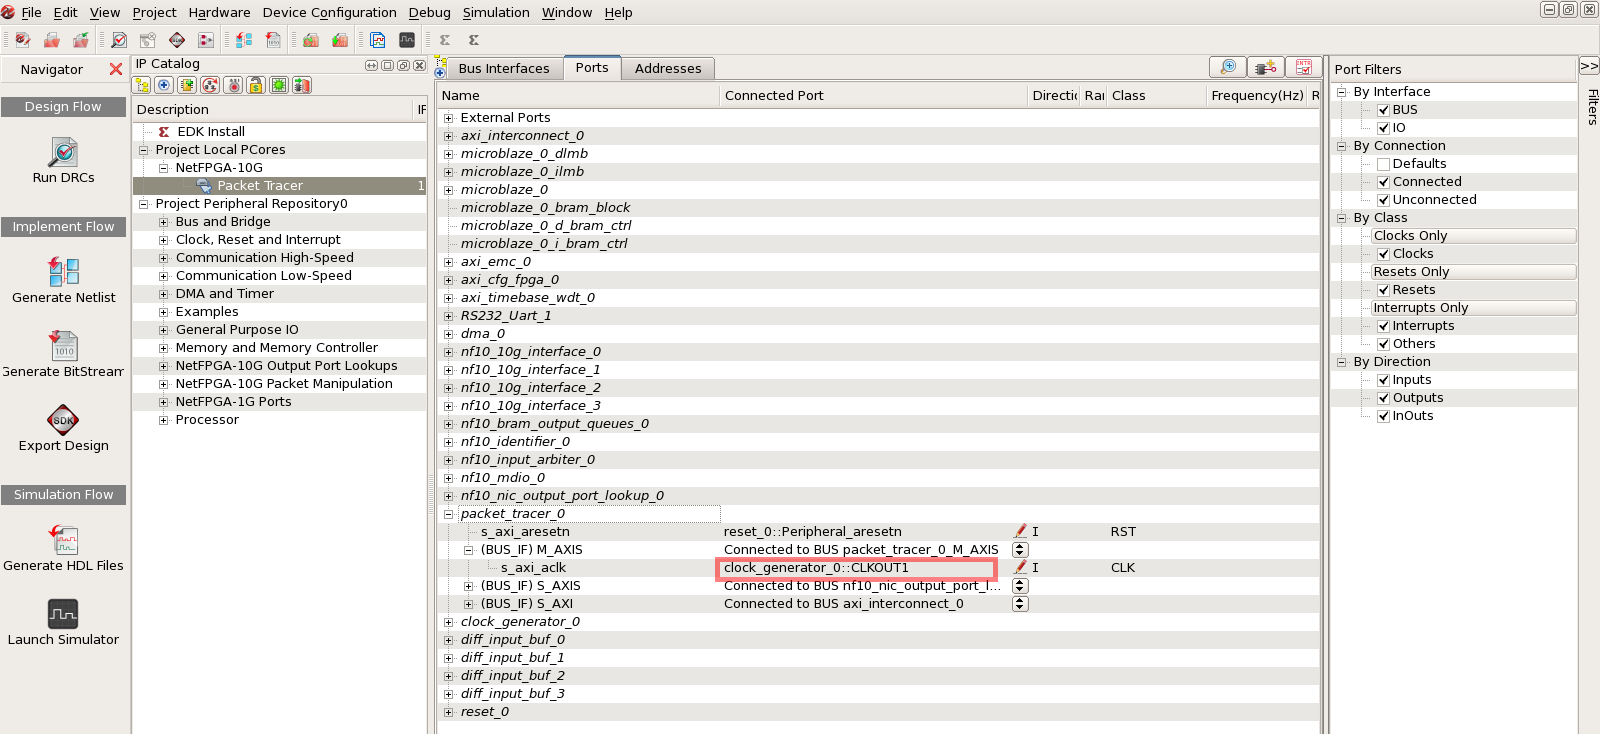Click the Generate Netlist icon
The width and height of the screenshot is (1600, 734).
point(63,271)
